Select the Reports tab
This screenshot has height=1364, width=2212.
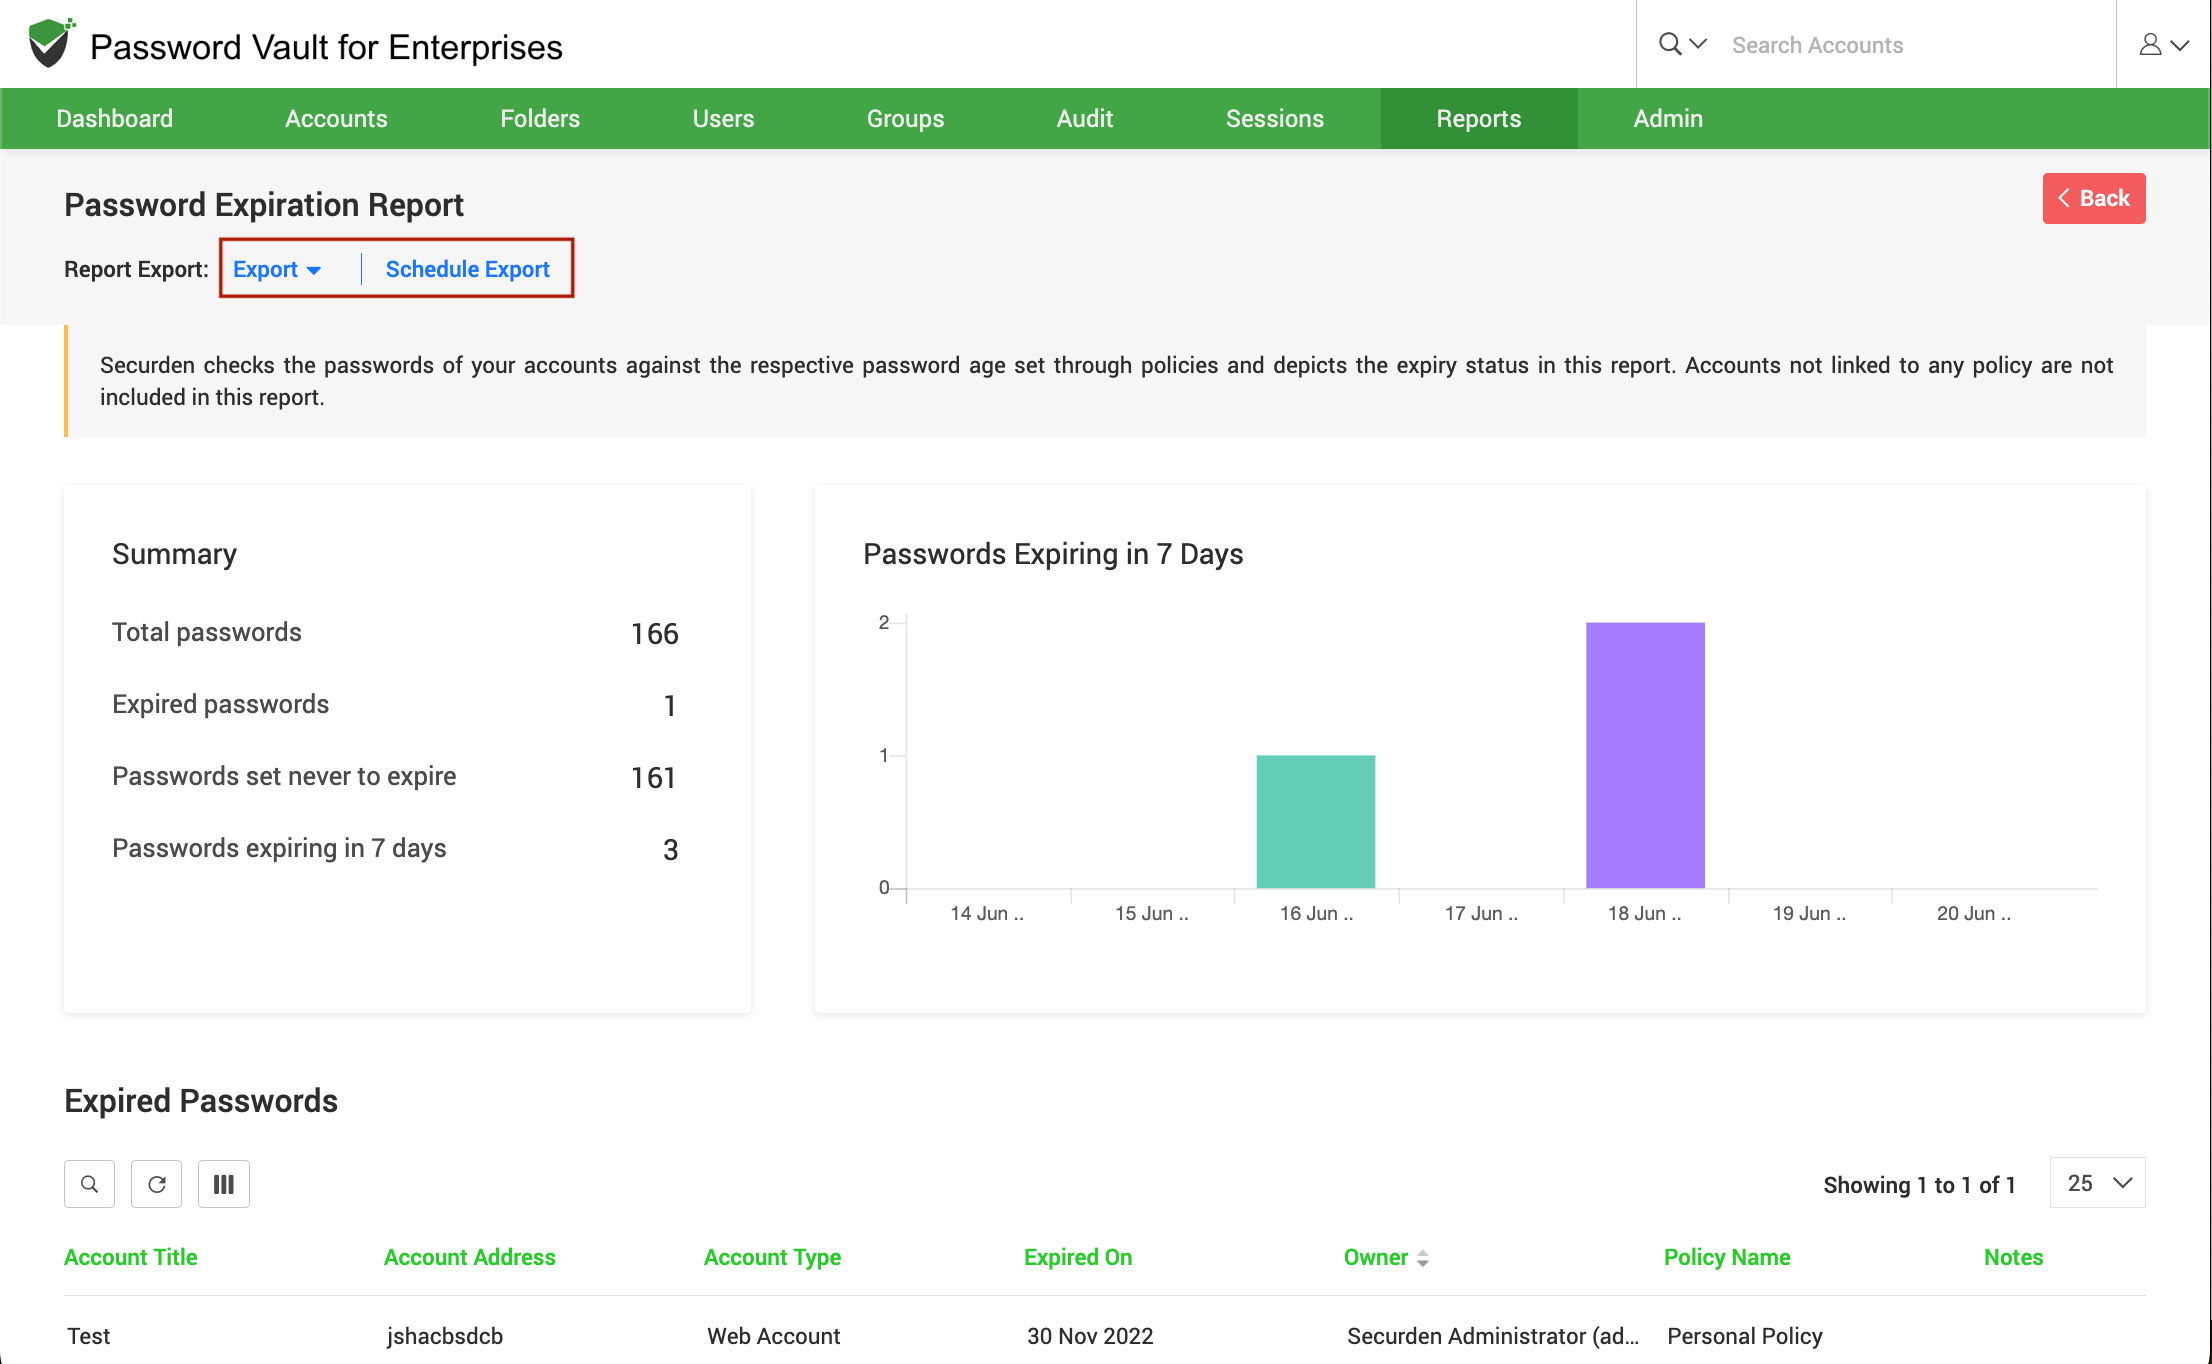[x=1478, y=118]
